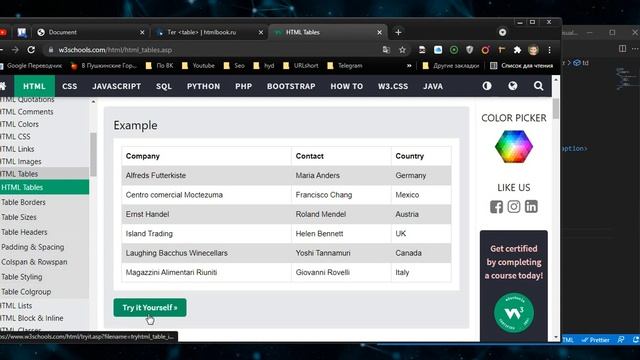Viewport: 640px width, 360px height.
Task: Click the green circle extension icon
Action: [x=453, y=50]
